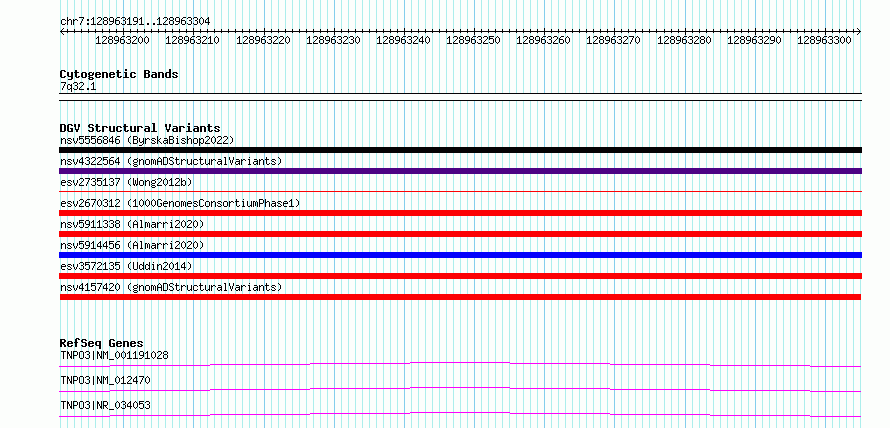Click ruler position 128963290
This screenshot has height=428, width=890.
pos(754,40)
